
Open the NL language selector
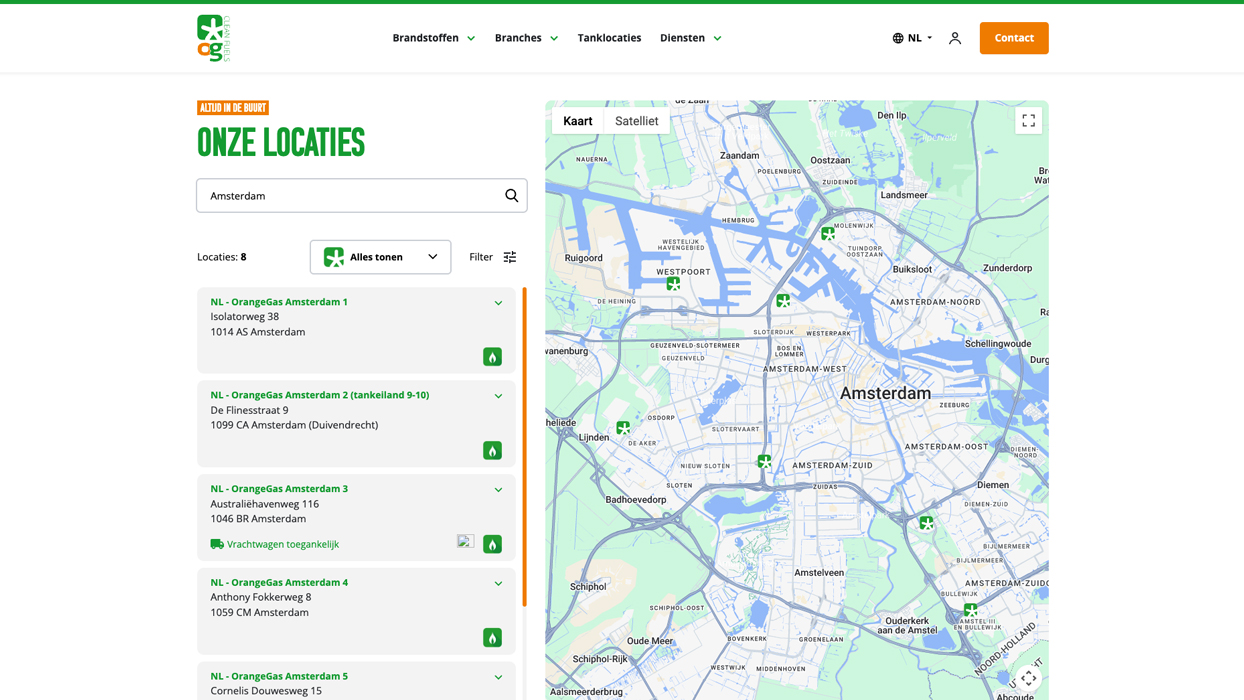[x=912, y=38]
